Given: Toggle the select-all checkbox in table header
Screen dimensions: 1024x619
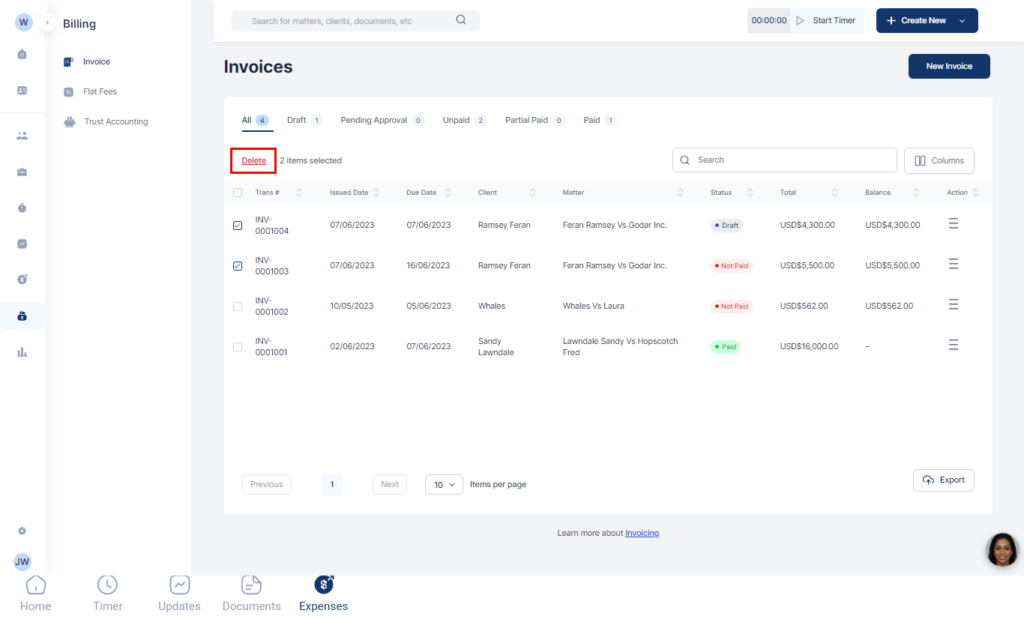Looking at the screenshot, I should (237, 193).
